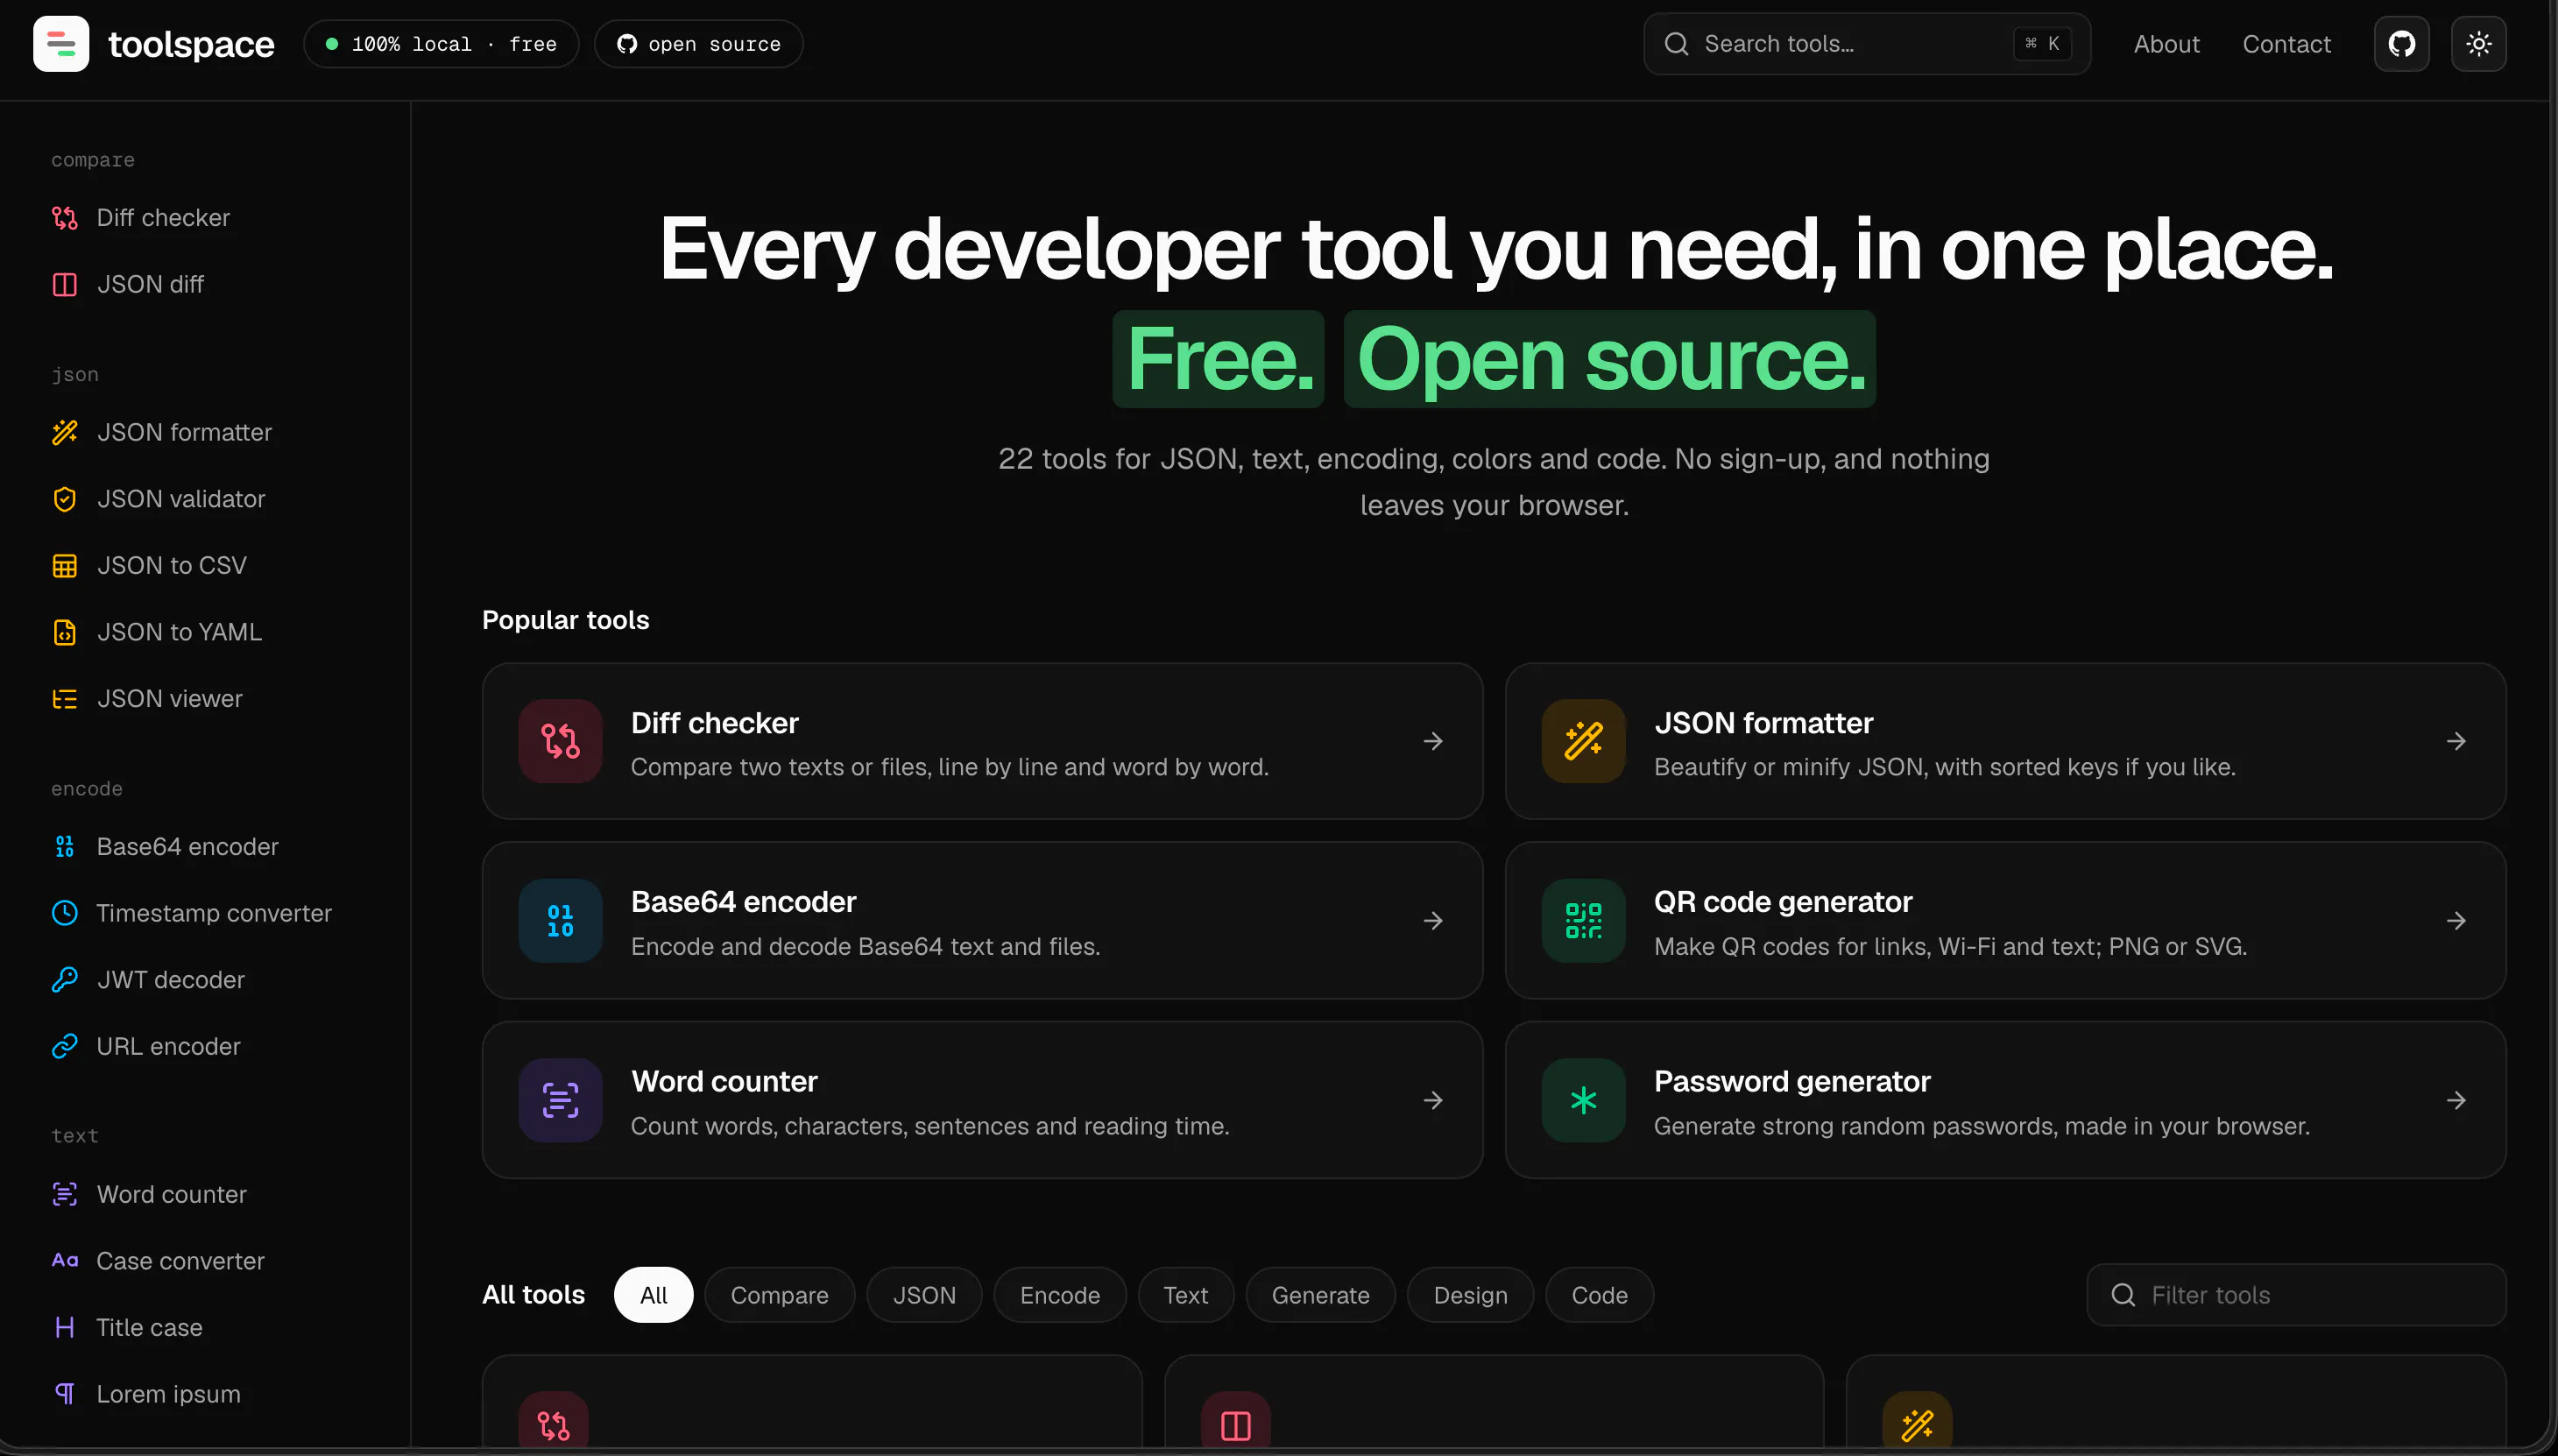This screenshot has height=1456, width=2558.
Task: Click the Base64 encoder popular card icon
Action: tap(560, 921)
